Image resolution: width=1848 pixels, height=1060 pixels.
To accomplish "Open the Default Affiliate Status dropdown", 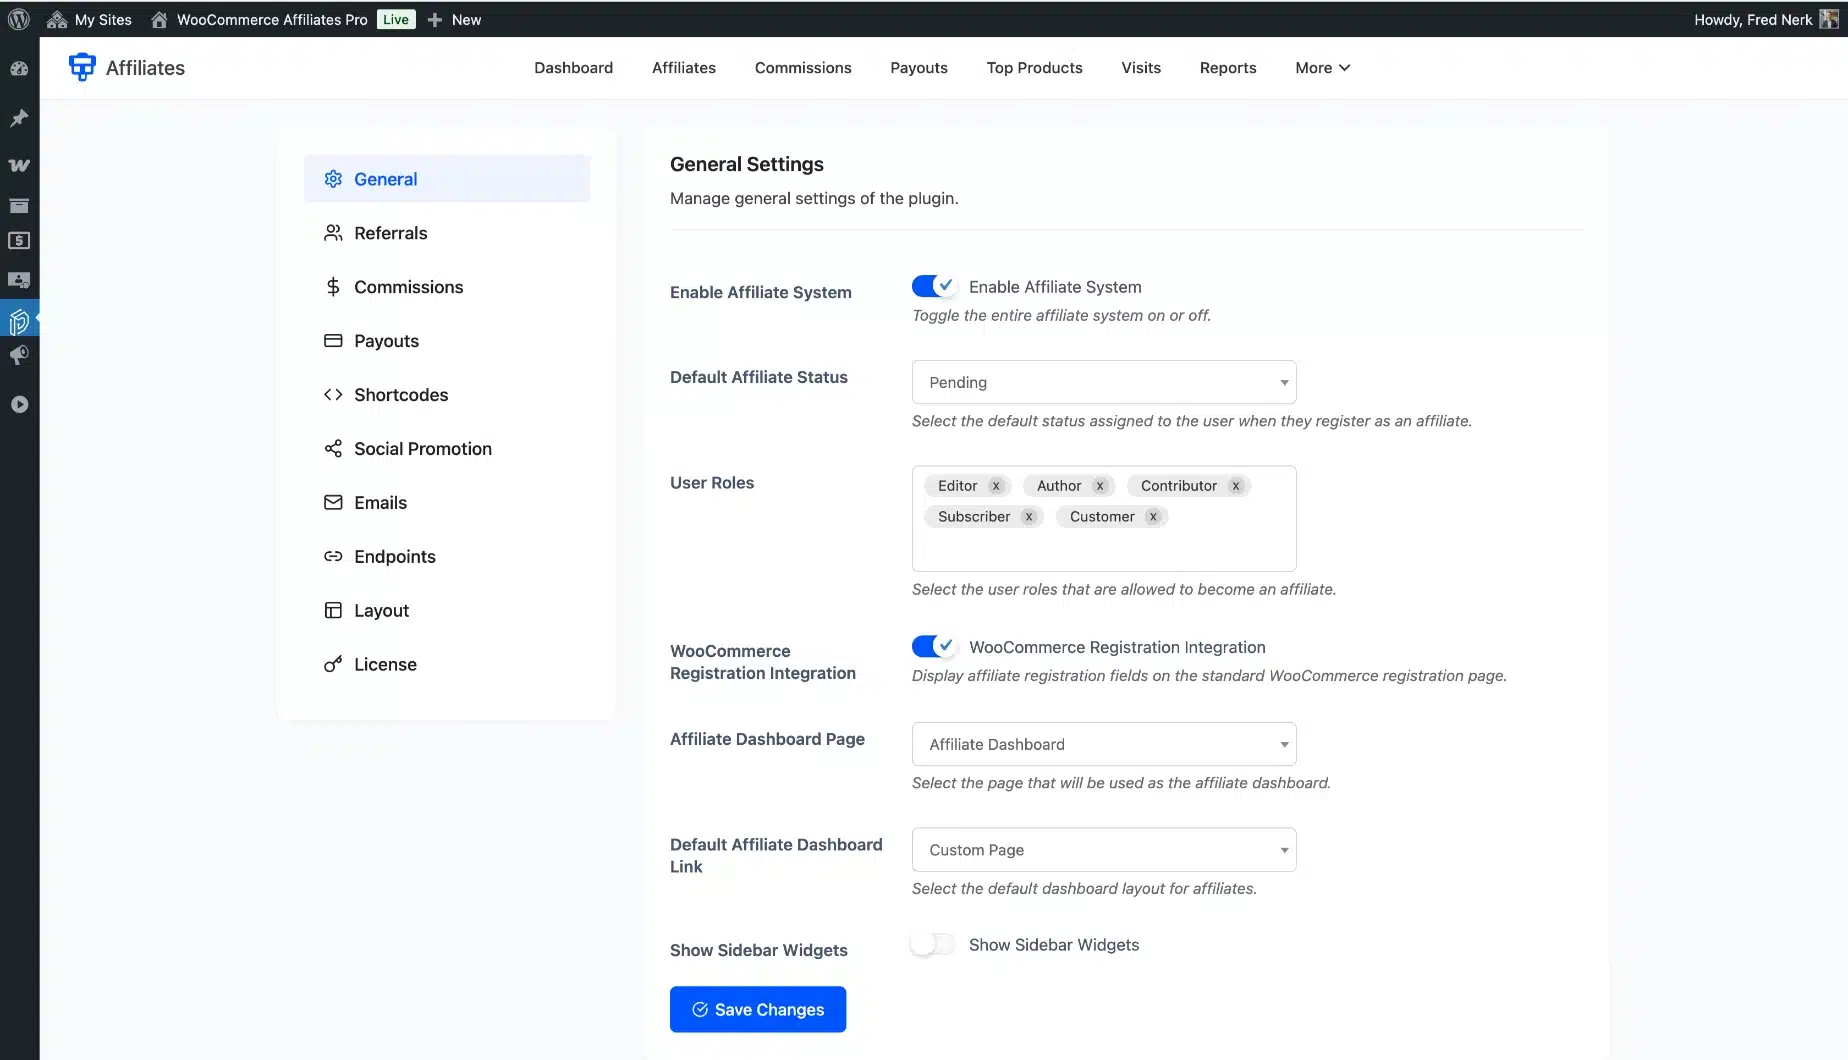I will tap(1103, 382).
